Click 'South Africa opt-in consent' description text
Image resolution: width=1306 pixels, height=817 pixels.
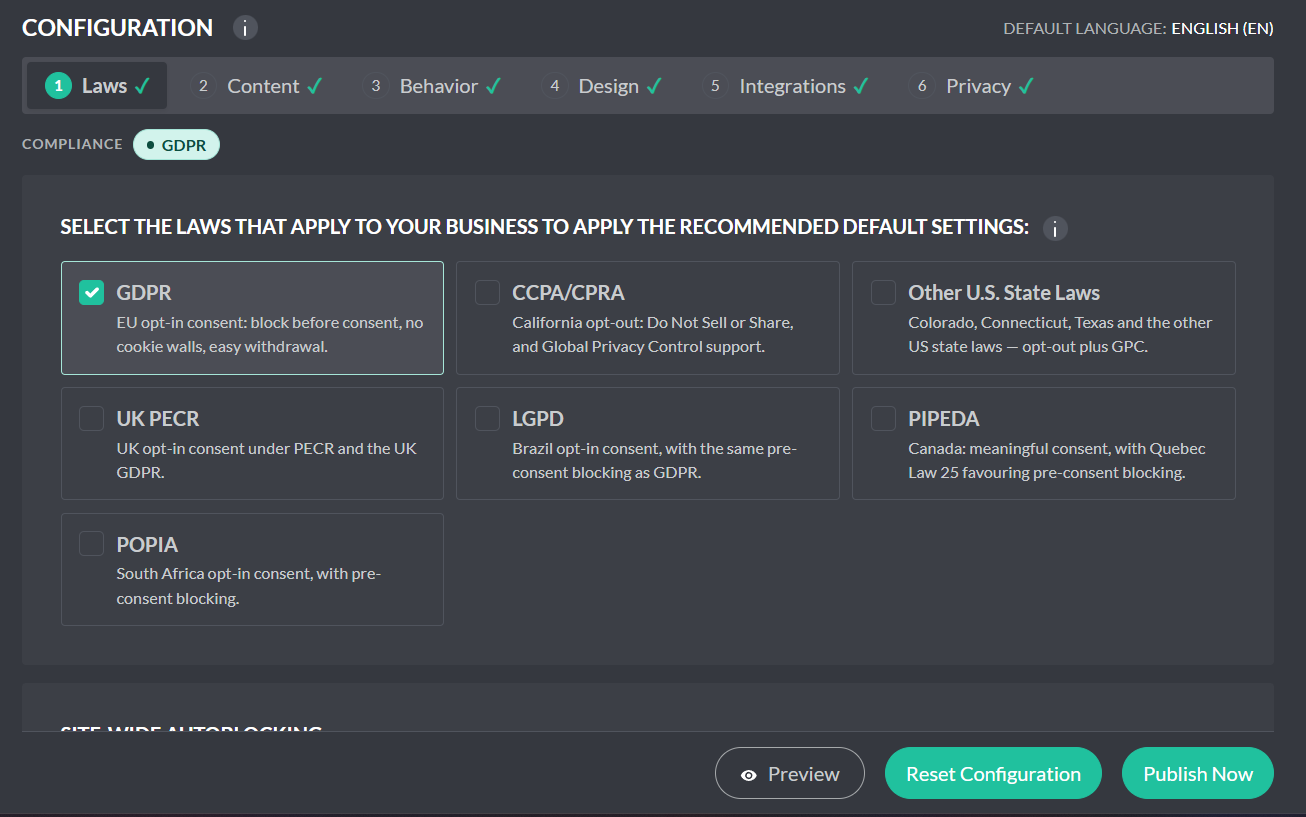[249, 586]
